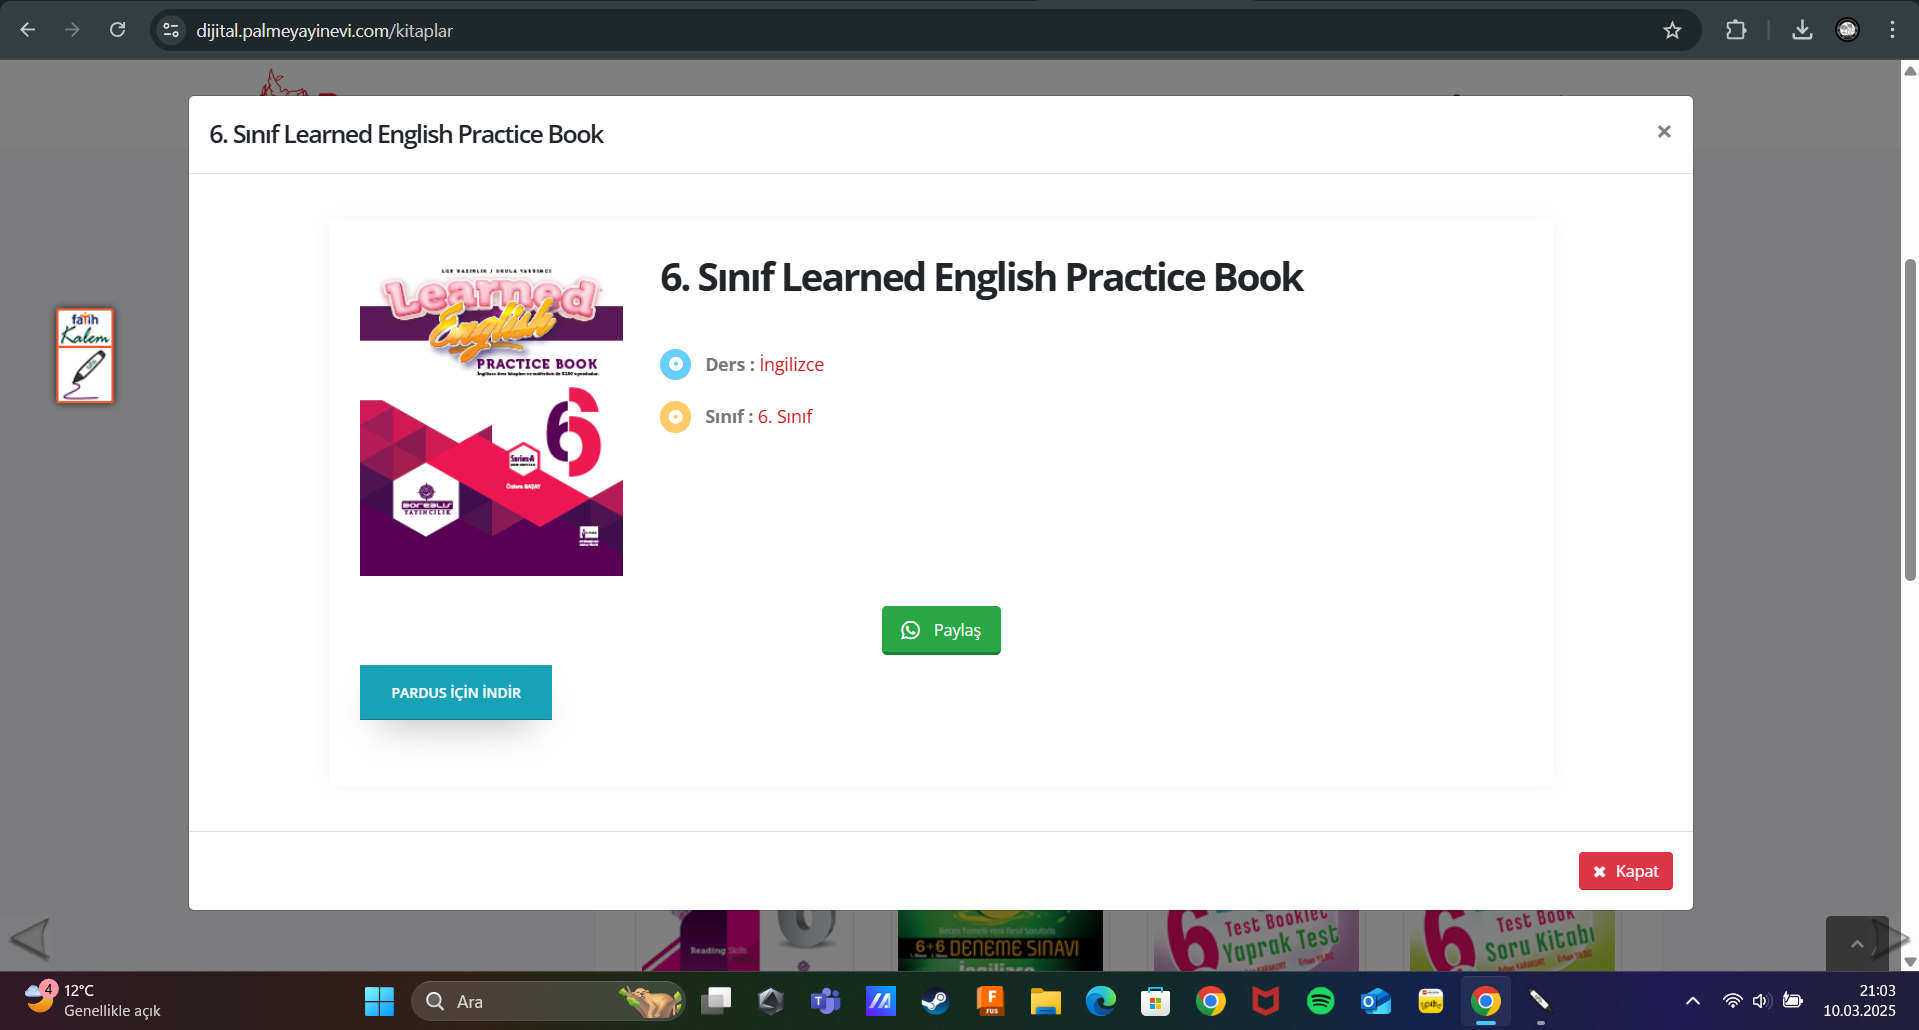Open the volume speaker tray icon
This screenshot has width=1919, height=1030.
pyautogui.click(x=1761, y=1001)
